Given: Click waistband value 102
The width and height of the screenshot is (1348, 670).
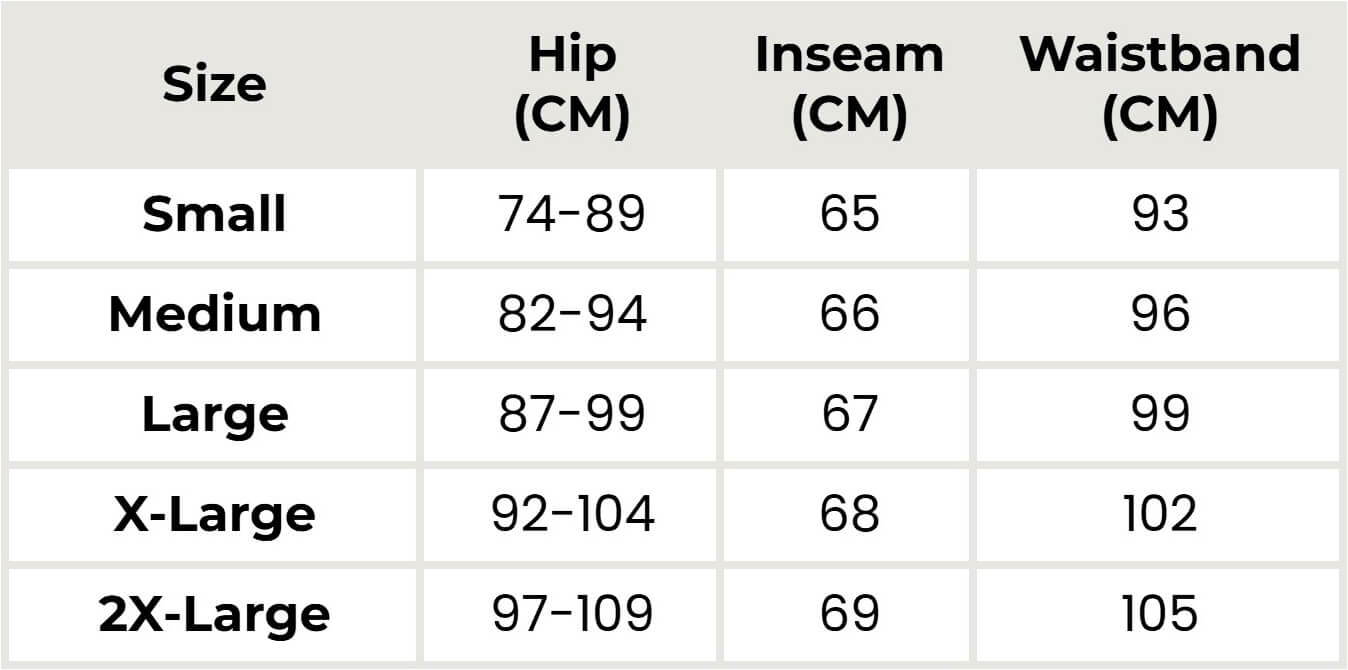Looking at the screenshot, I should click(x=1160, y=514).
